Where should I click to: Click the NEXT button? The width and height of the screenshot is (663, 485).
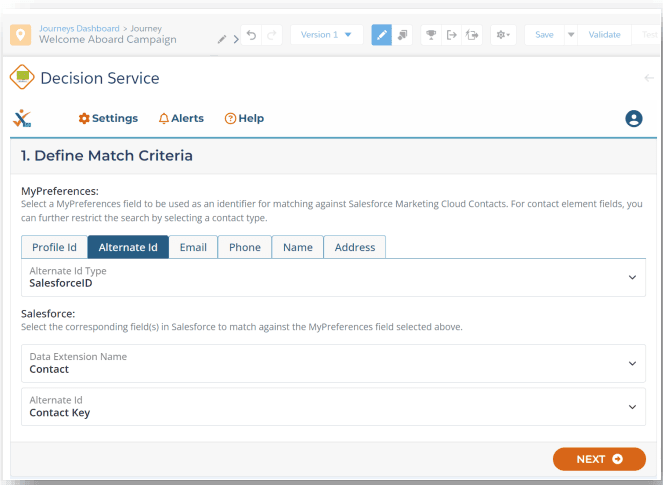coord(599,459)
